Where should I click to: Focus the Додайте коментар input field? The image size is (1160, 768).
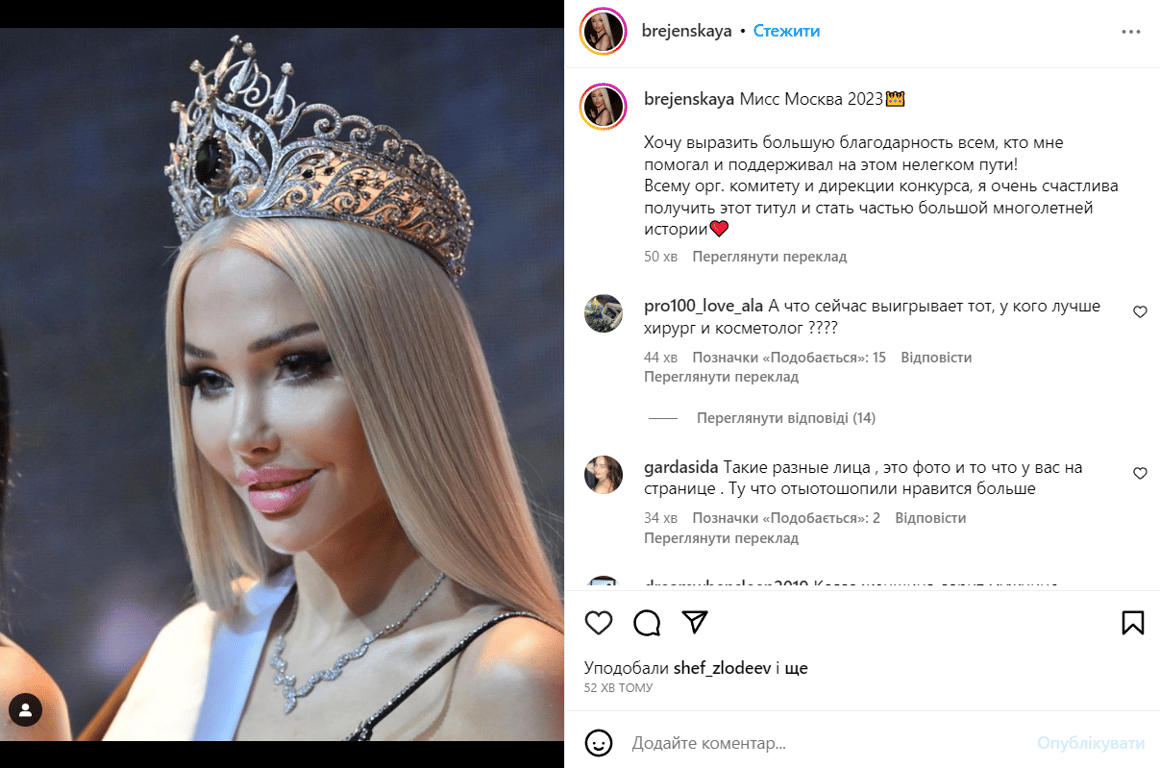821,743
